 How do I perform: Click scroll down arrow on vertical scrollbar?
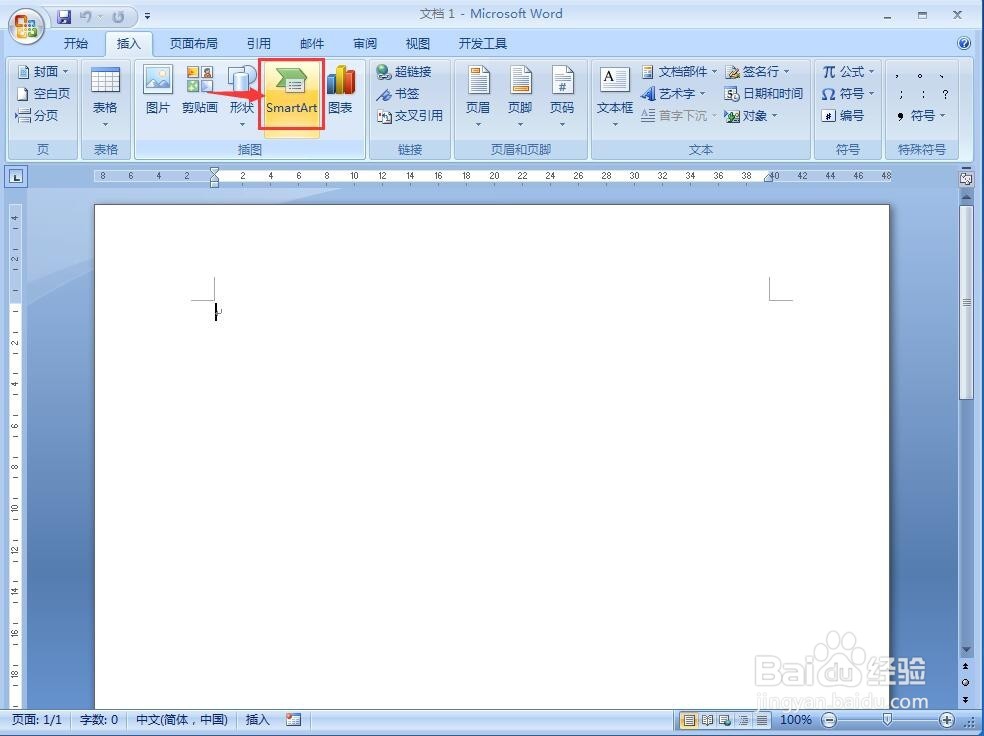[966, 649]
